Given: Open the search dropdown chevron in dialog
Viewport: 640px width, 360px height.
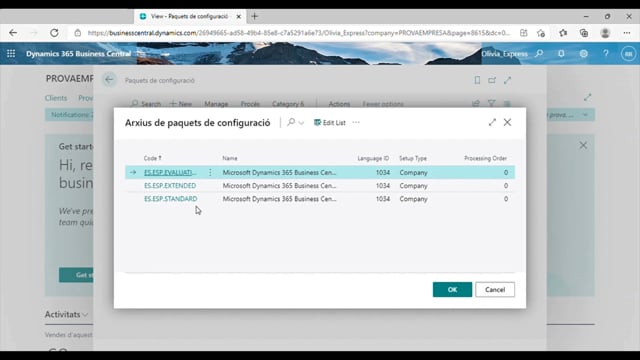Looking at the screenshot, I should click(301, 123).
